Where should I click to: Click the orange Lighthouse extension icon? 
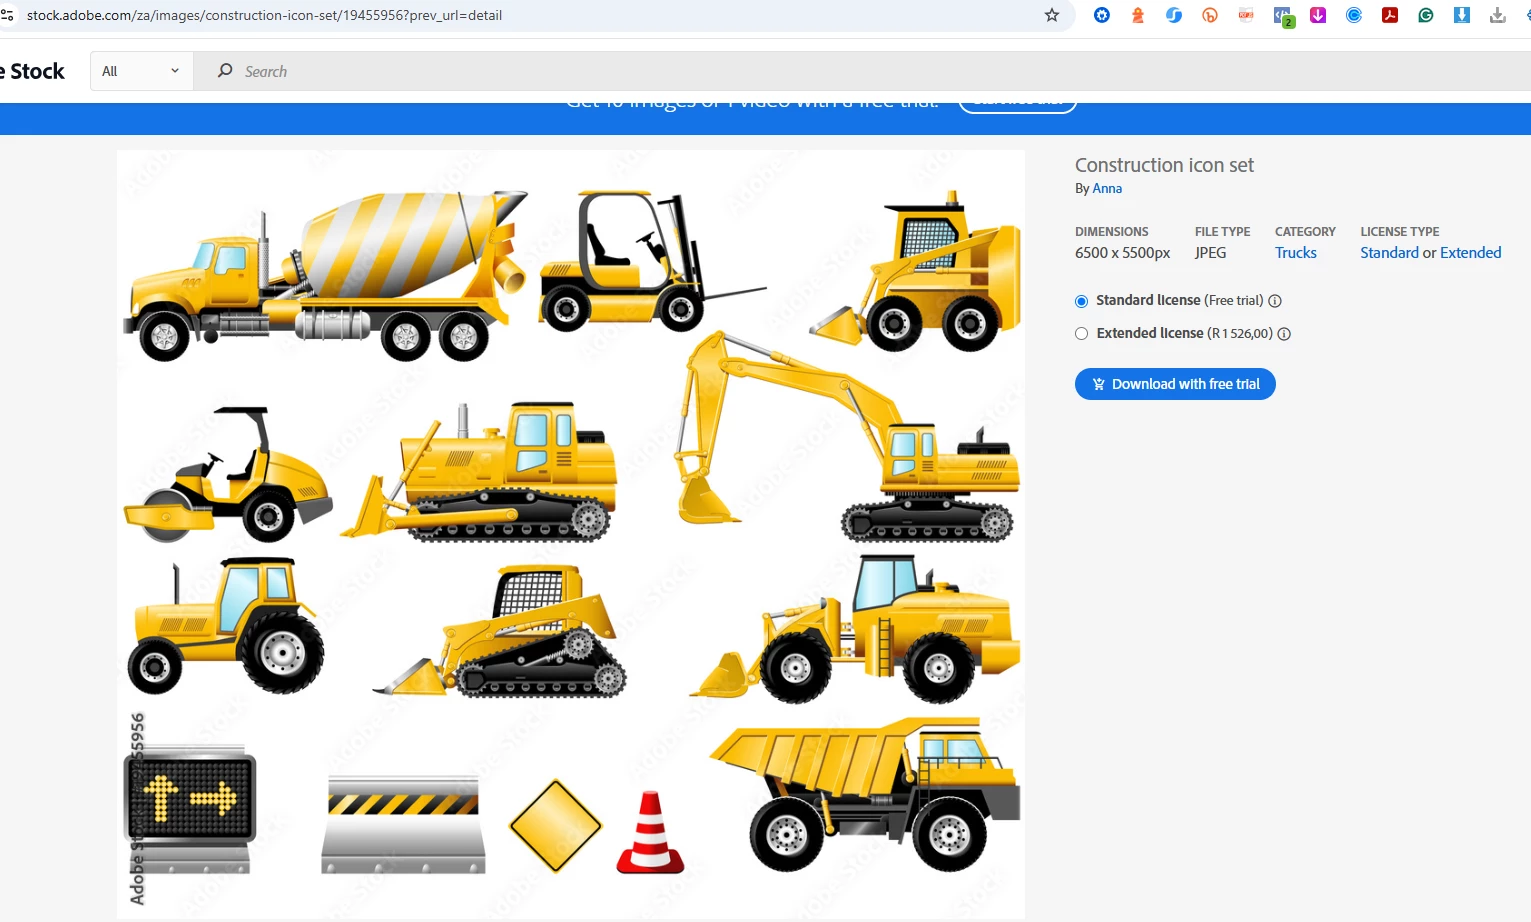(1138, 15)
